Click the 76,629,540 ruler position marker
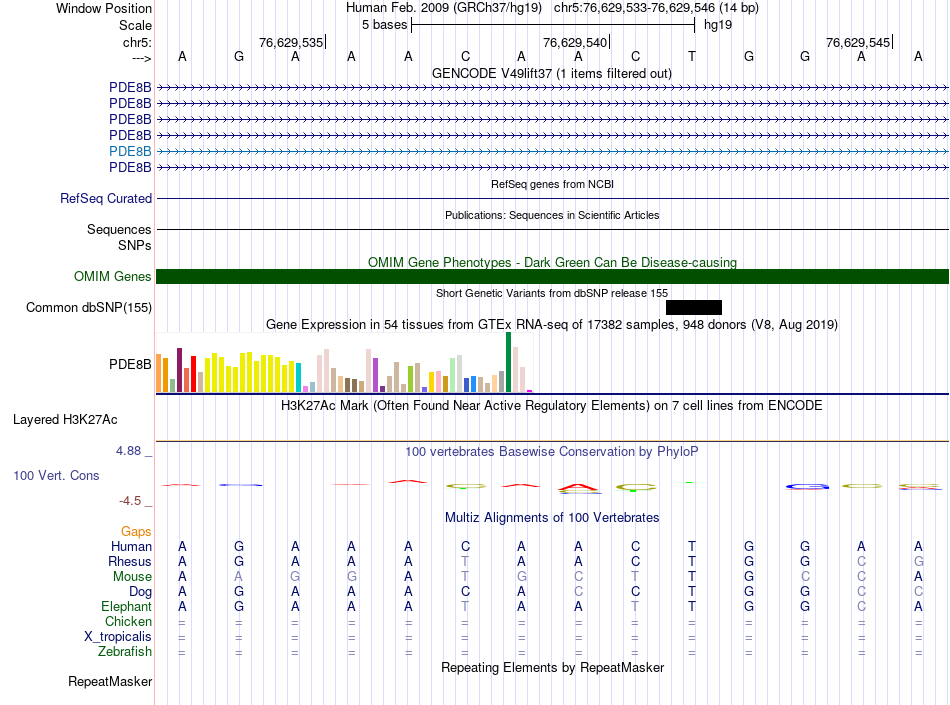The image size is (950, 705). click(576, 42)
